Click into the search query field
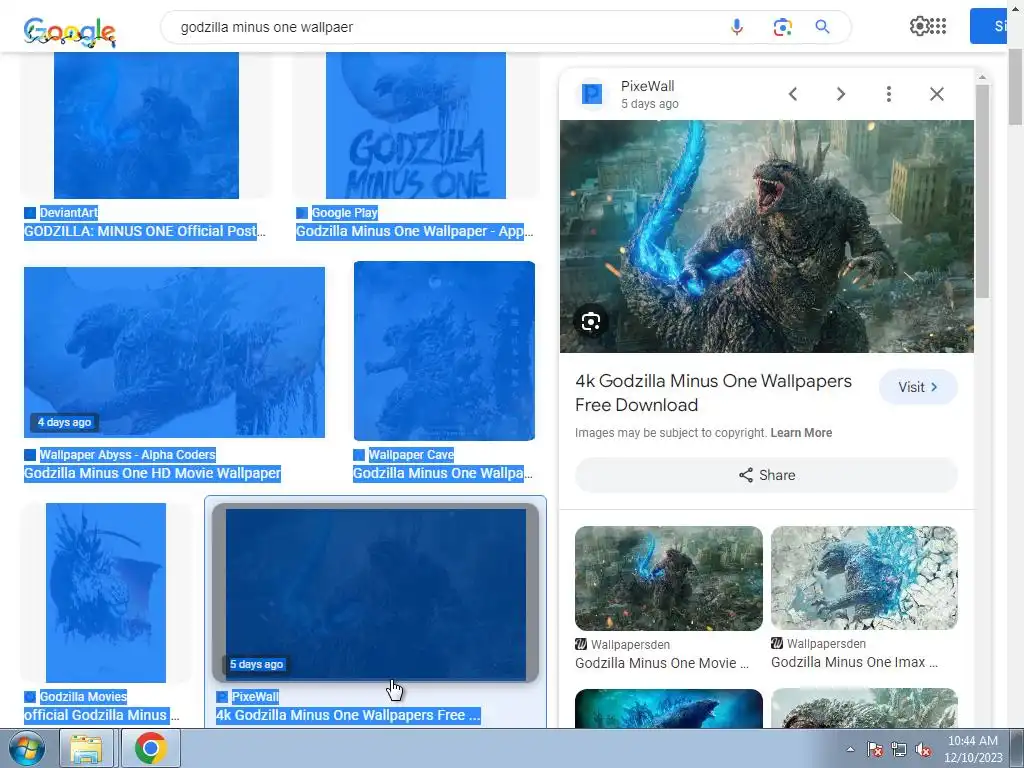 point(444,27)
